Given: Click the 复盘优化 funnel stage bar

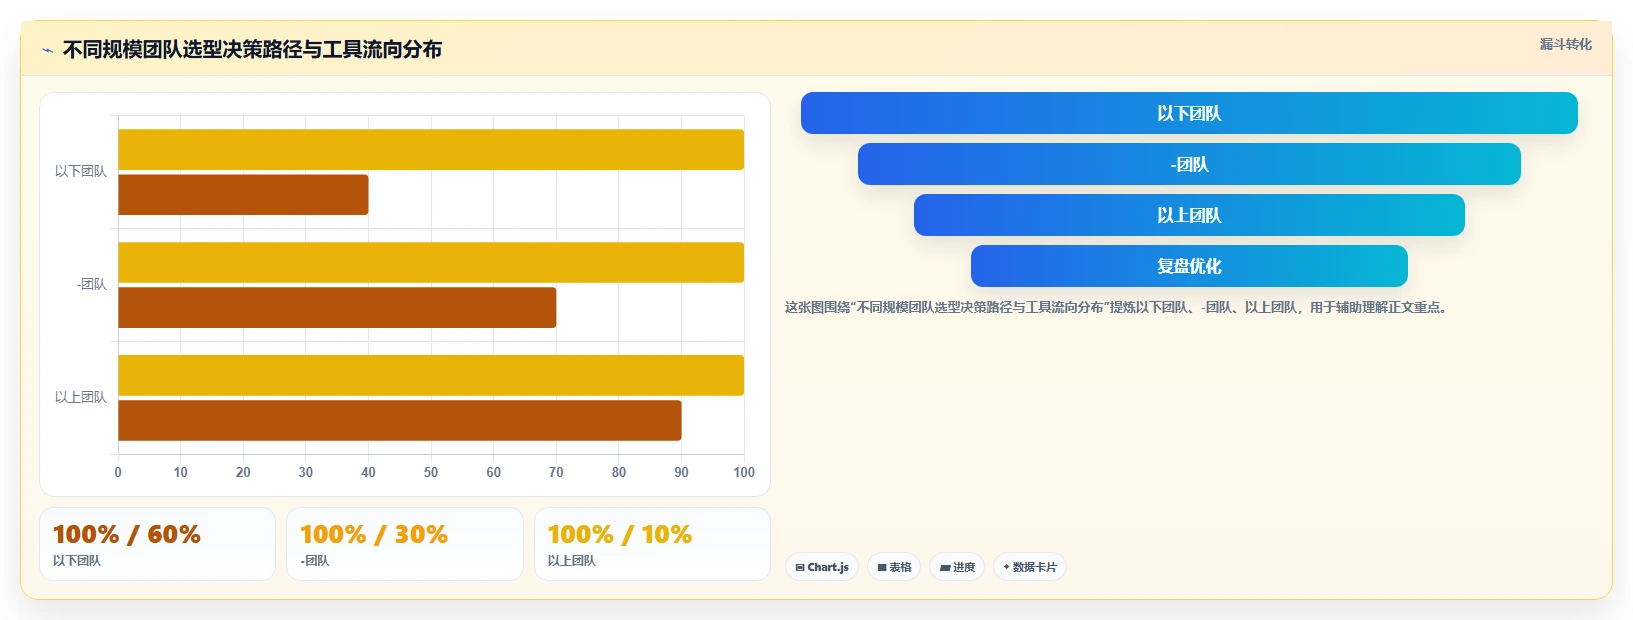Looking at the screenshot, I should pyautogui.click(x=1189, y=266).
